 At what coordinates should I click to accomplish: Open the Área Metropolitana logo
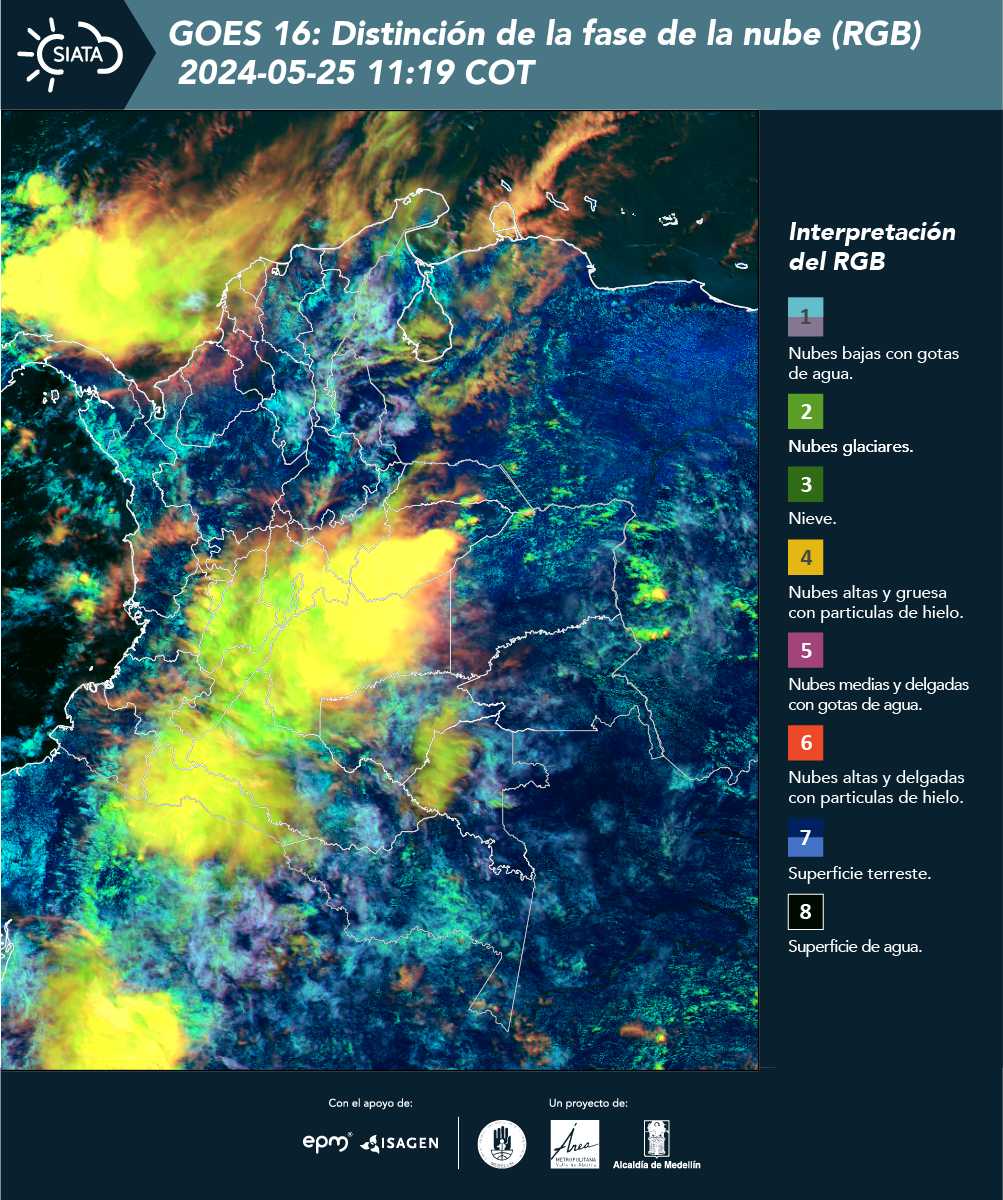(x=576, y=1144)
